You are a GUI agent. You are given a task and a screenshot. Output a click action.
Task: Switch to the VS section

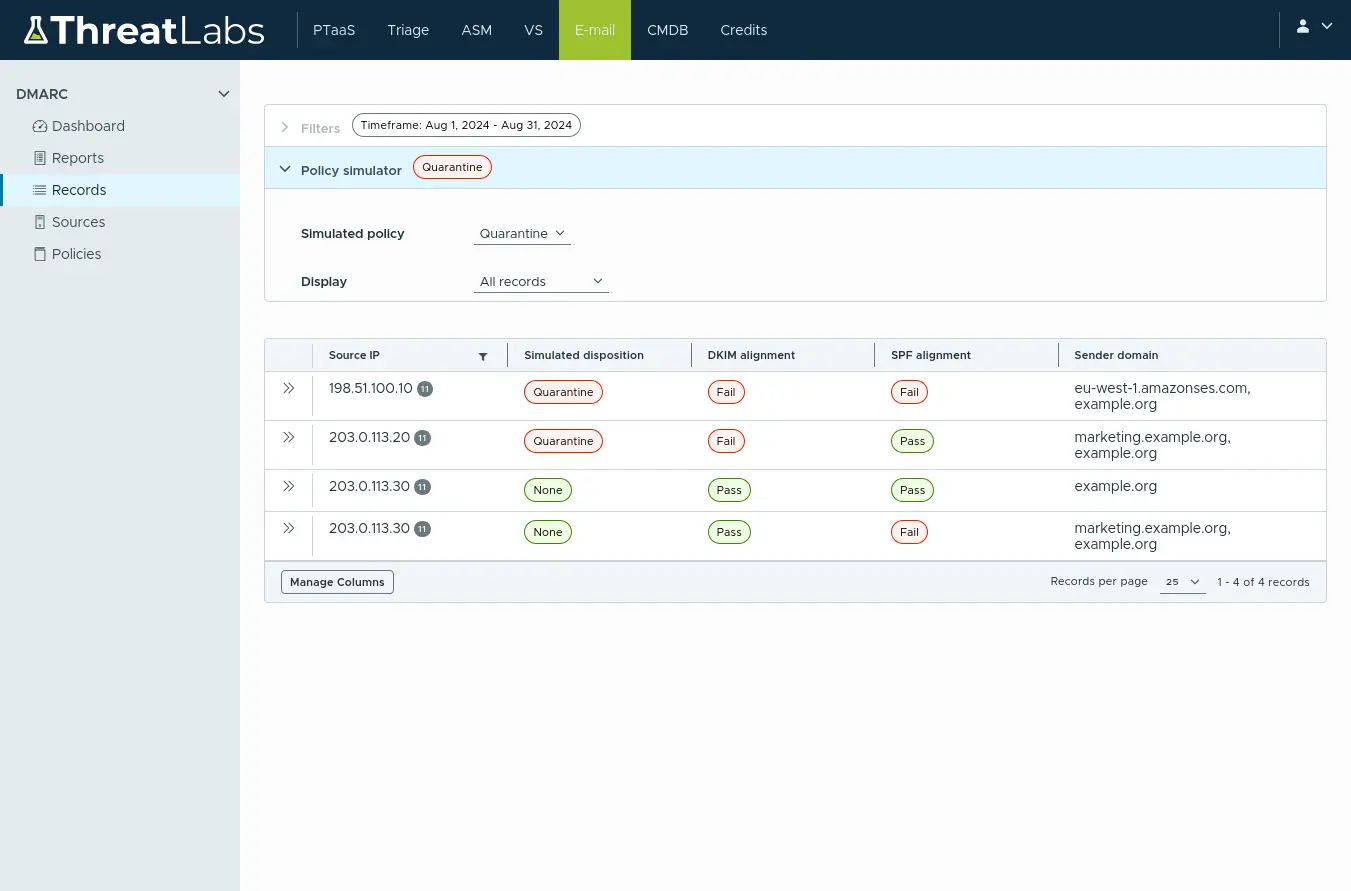534,30
